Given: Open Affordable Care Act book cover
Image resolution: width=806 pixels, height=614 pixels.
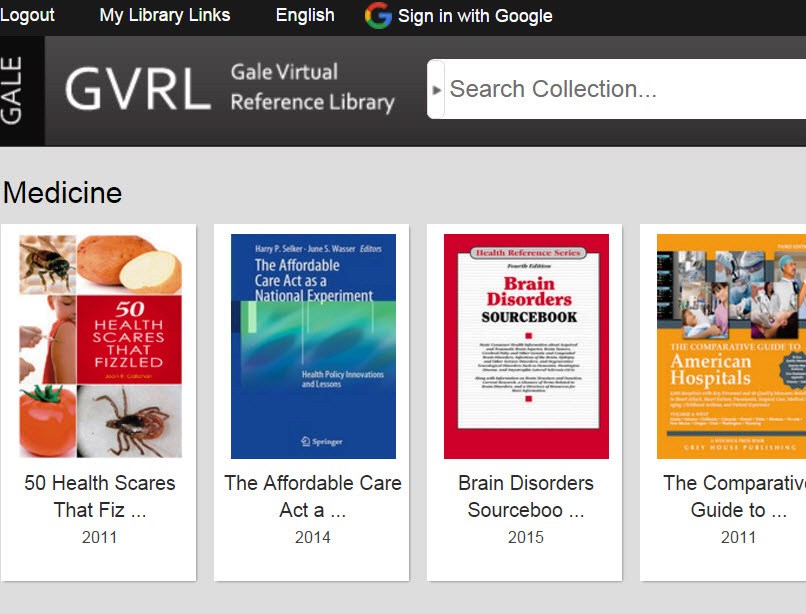Looking at the screenshot, I should [314, 346].
